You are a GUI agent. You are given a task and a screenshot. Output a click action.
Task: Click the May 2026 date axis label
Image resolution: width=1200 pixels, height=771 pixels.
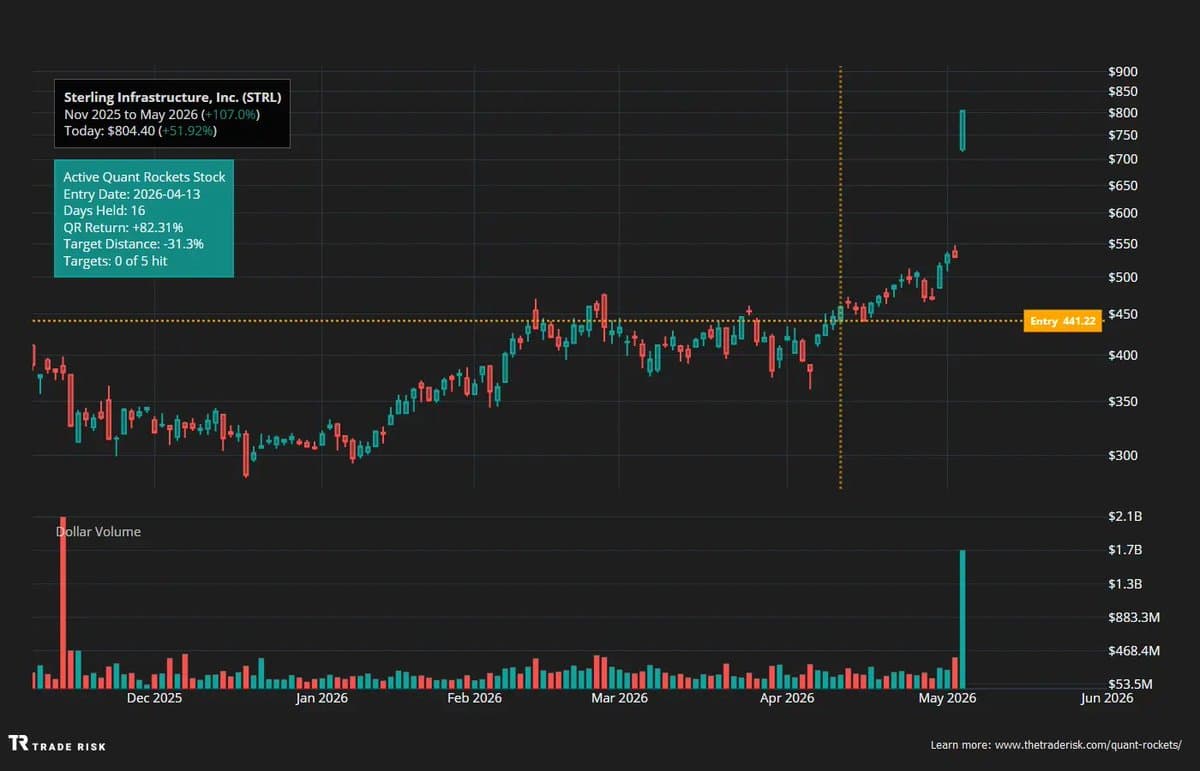948,698
